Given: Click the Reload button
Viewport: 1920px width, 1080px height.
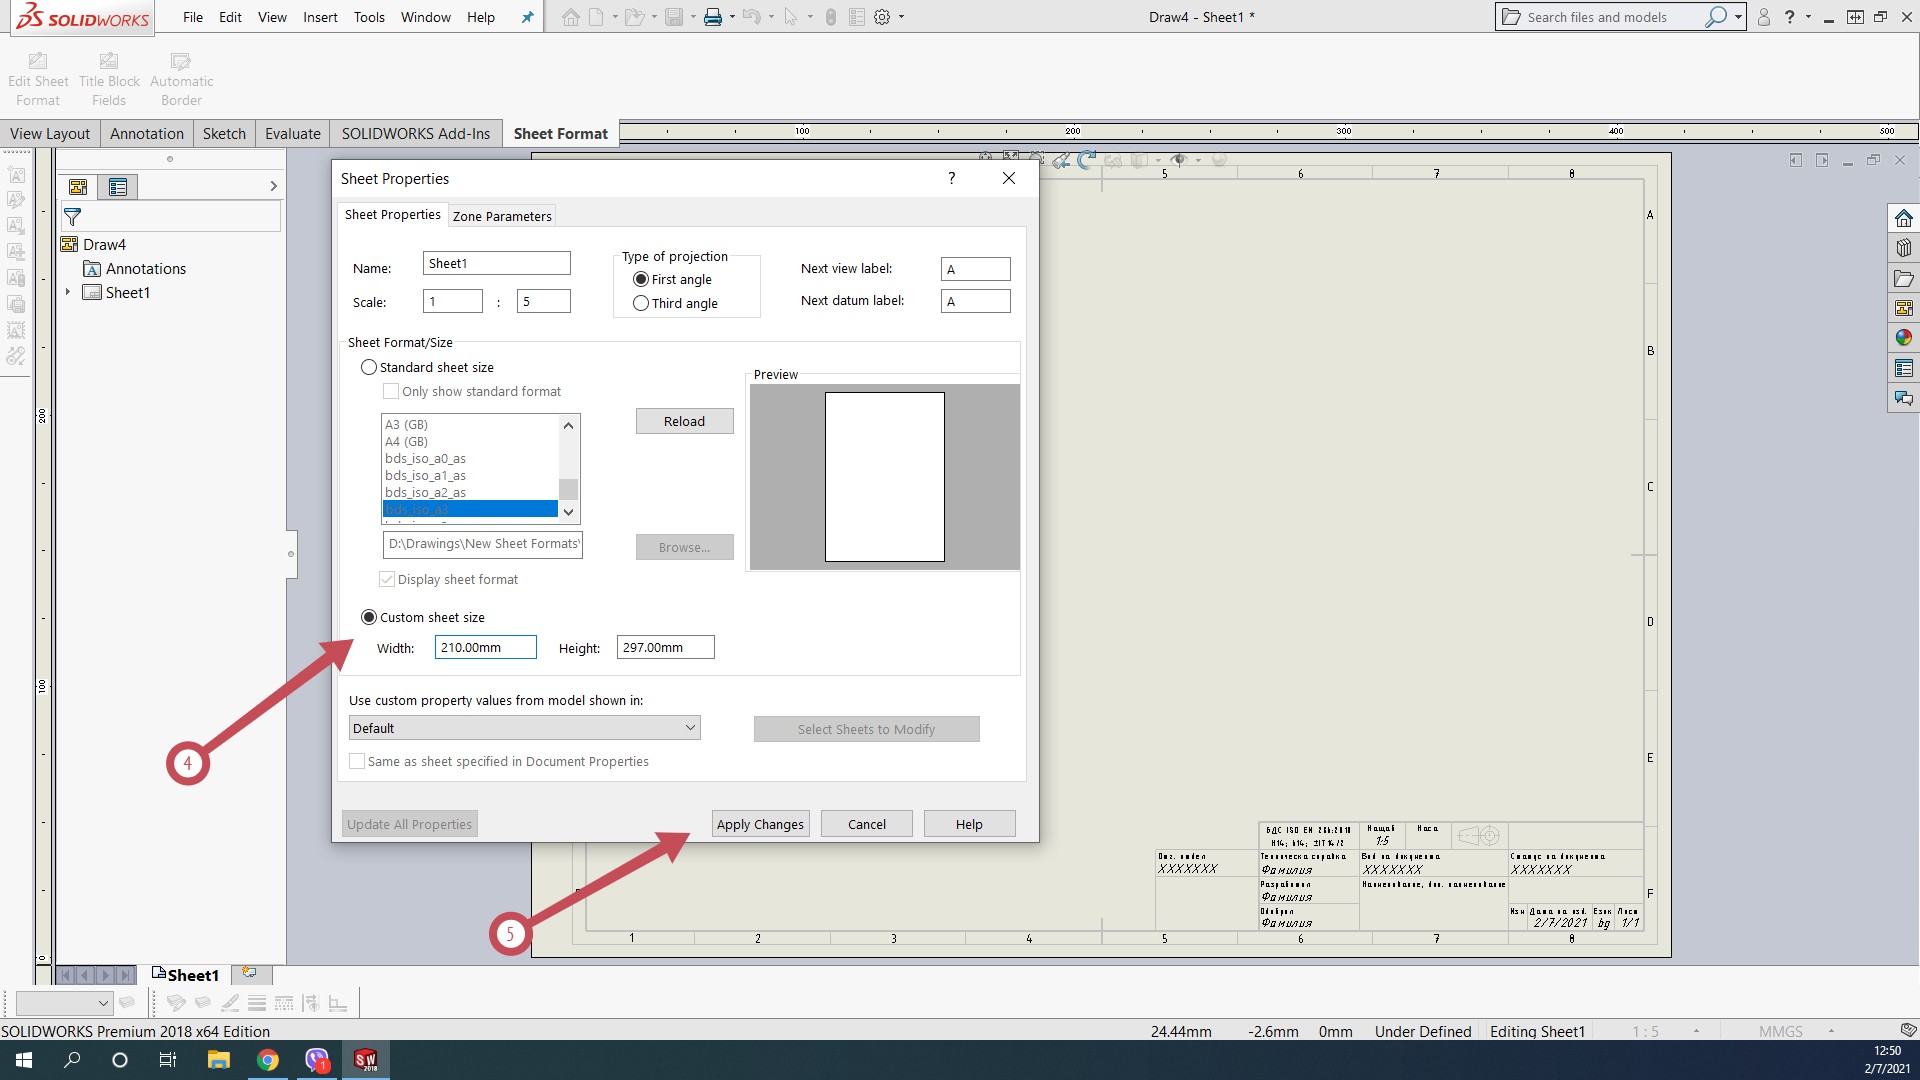Looking at the screenshot, I should click(x=684, y=421).
